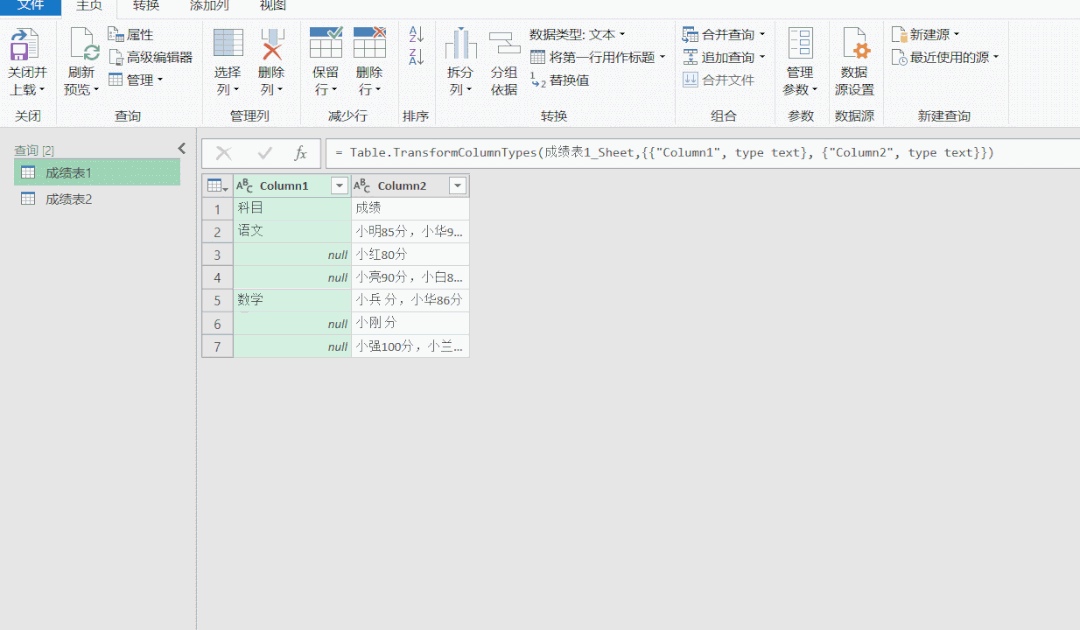Click the Remove Columns (删除列) icon
The image size is (1080, 630).
272,44
